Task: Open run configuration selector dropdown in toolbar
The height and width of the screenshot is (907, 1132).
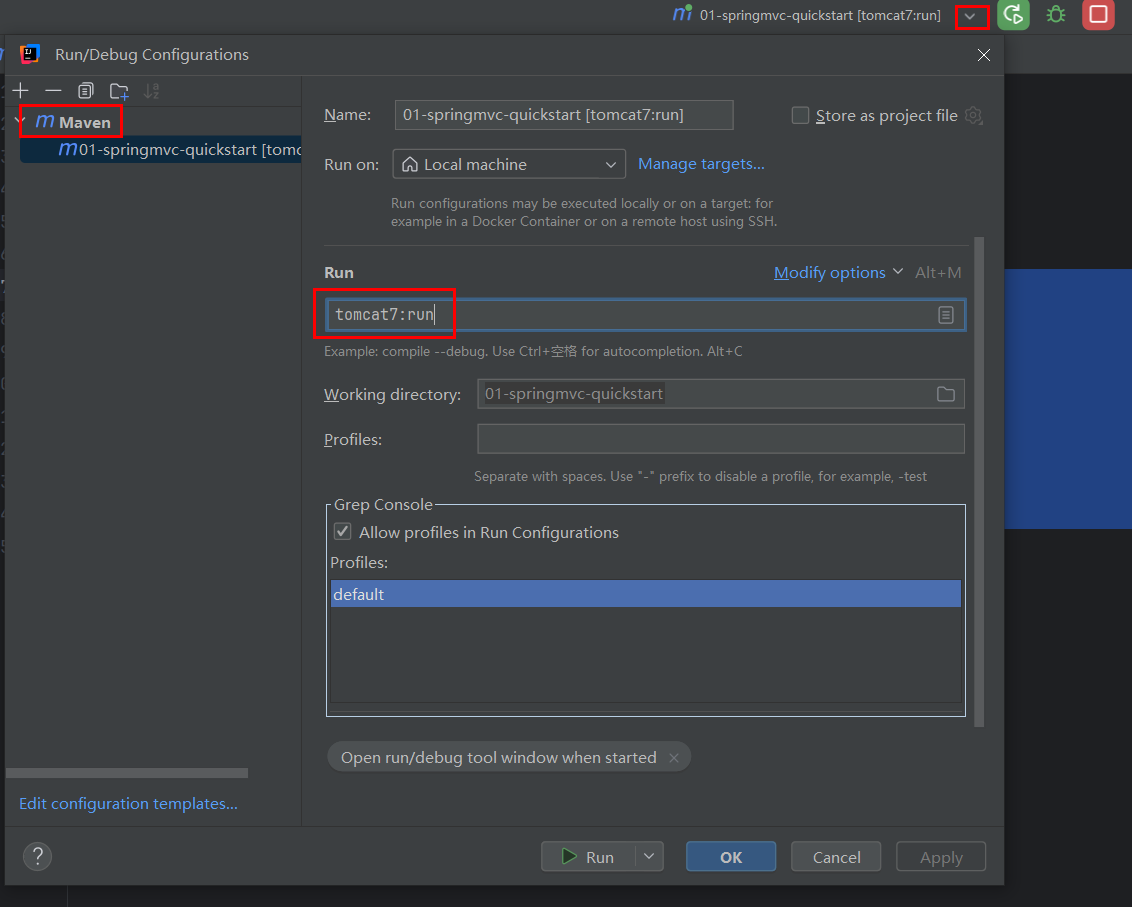Action: [970, 16]
